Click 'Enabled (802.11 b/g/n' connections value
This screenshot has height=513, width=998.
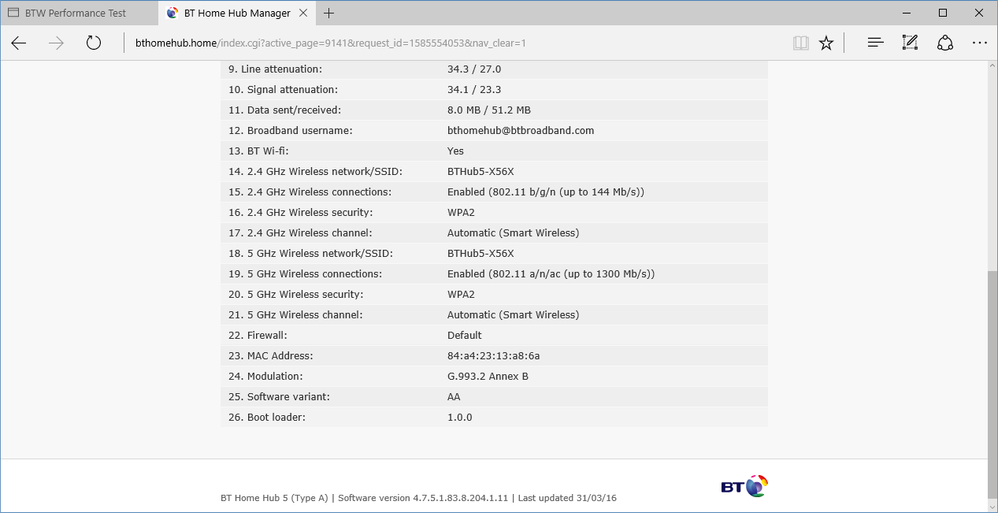pos(545,192)
